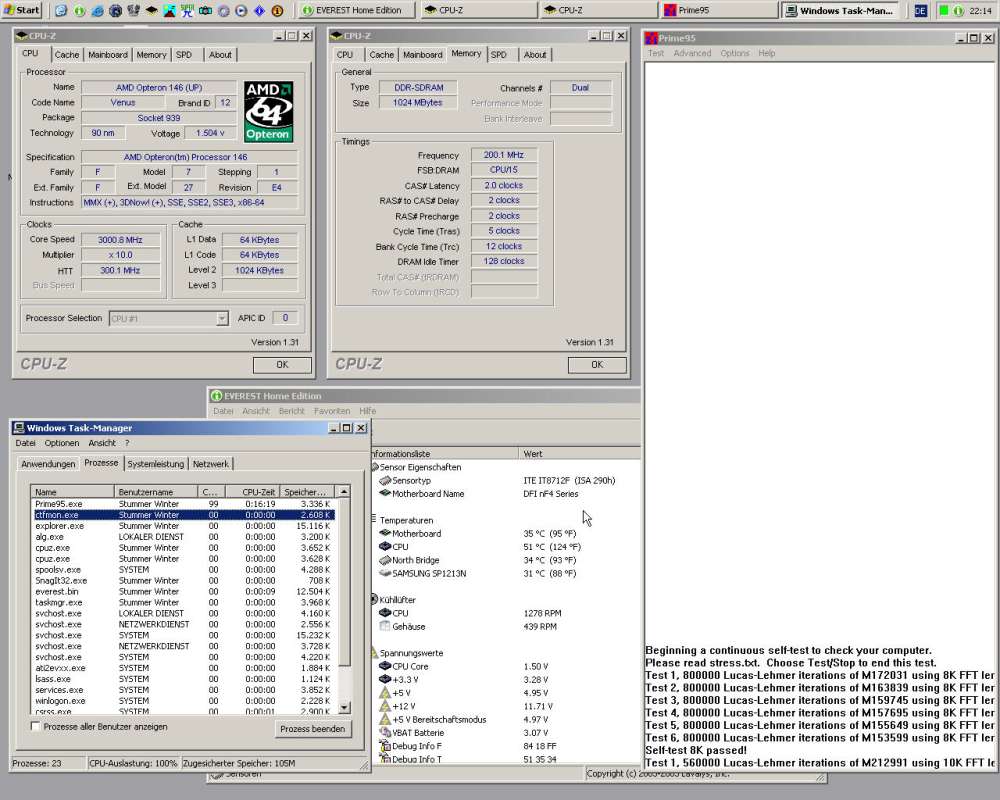Click the Kühllüfter group header in EVEREST
The height and width of the screenshot is (800, 1000).
(397, 600)
